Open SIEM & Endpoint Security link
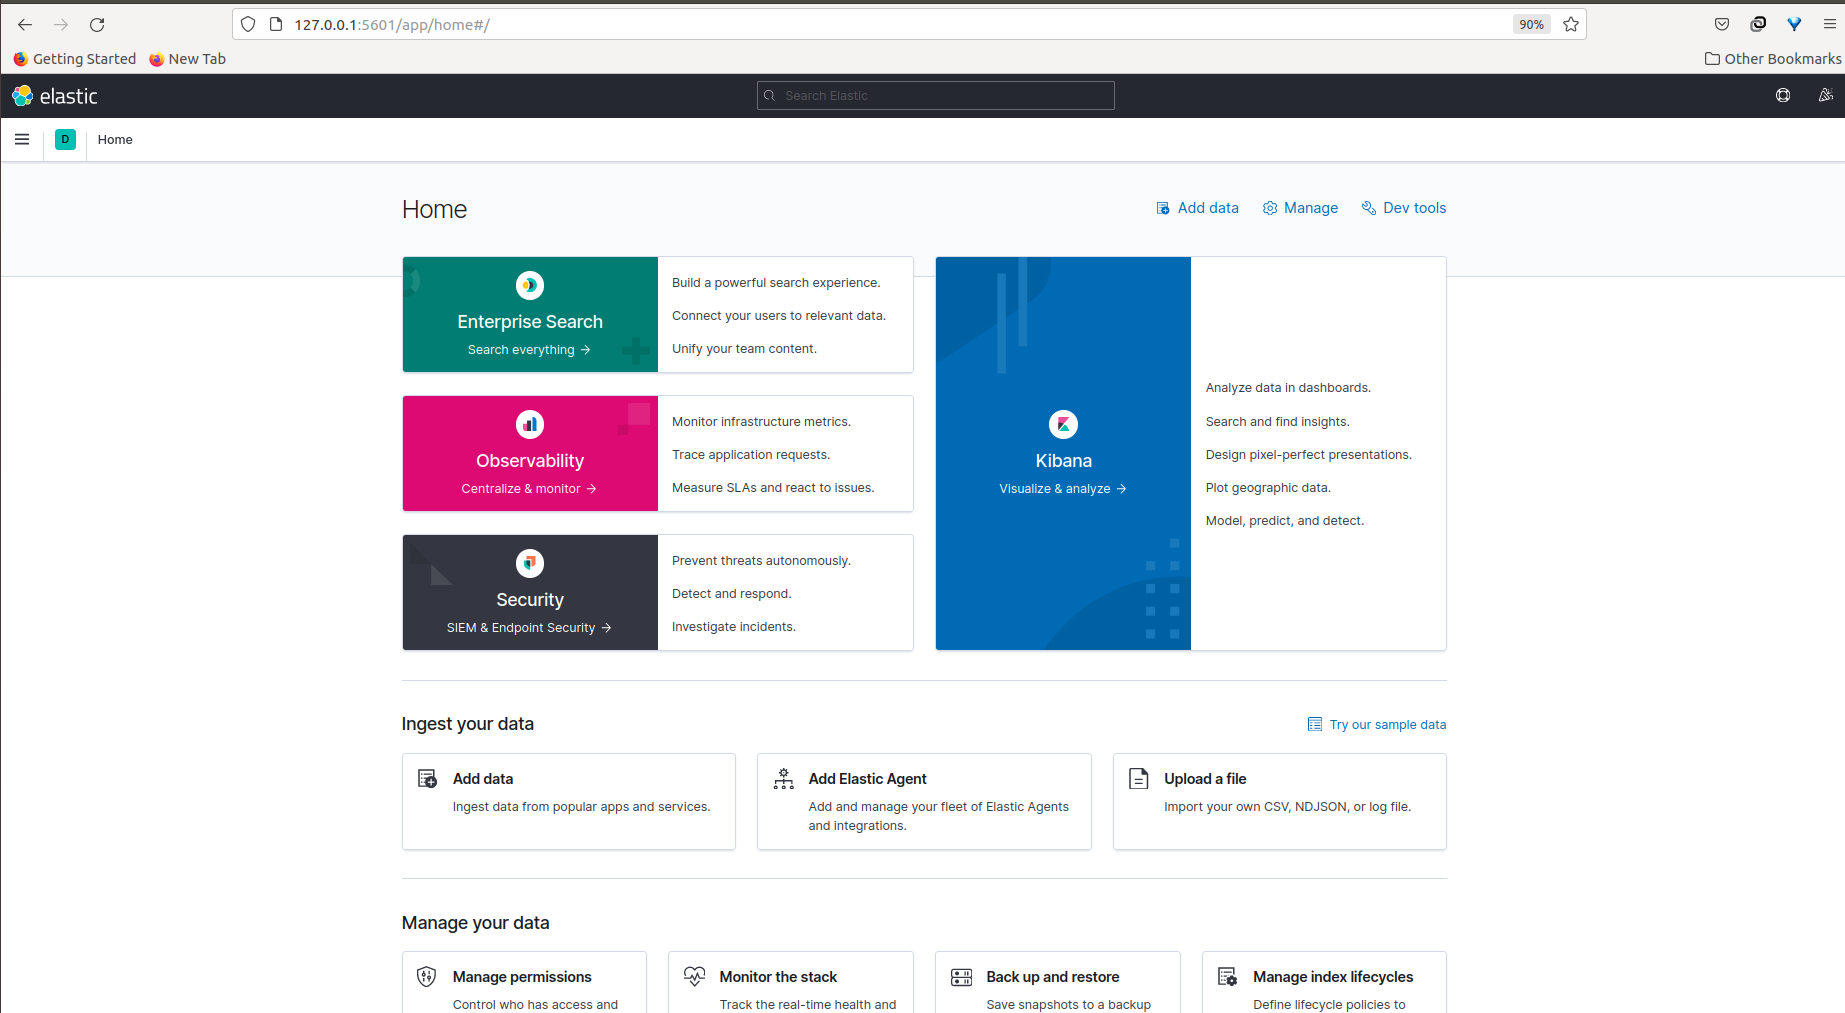This screenshot has width=1845, height=1013. coord(529,628)
